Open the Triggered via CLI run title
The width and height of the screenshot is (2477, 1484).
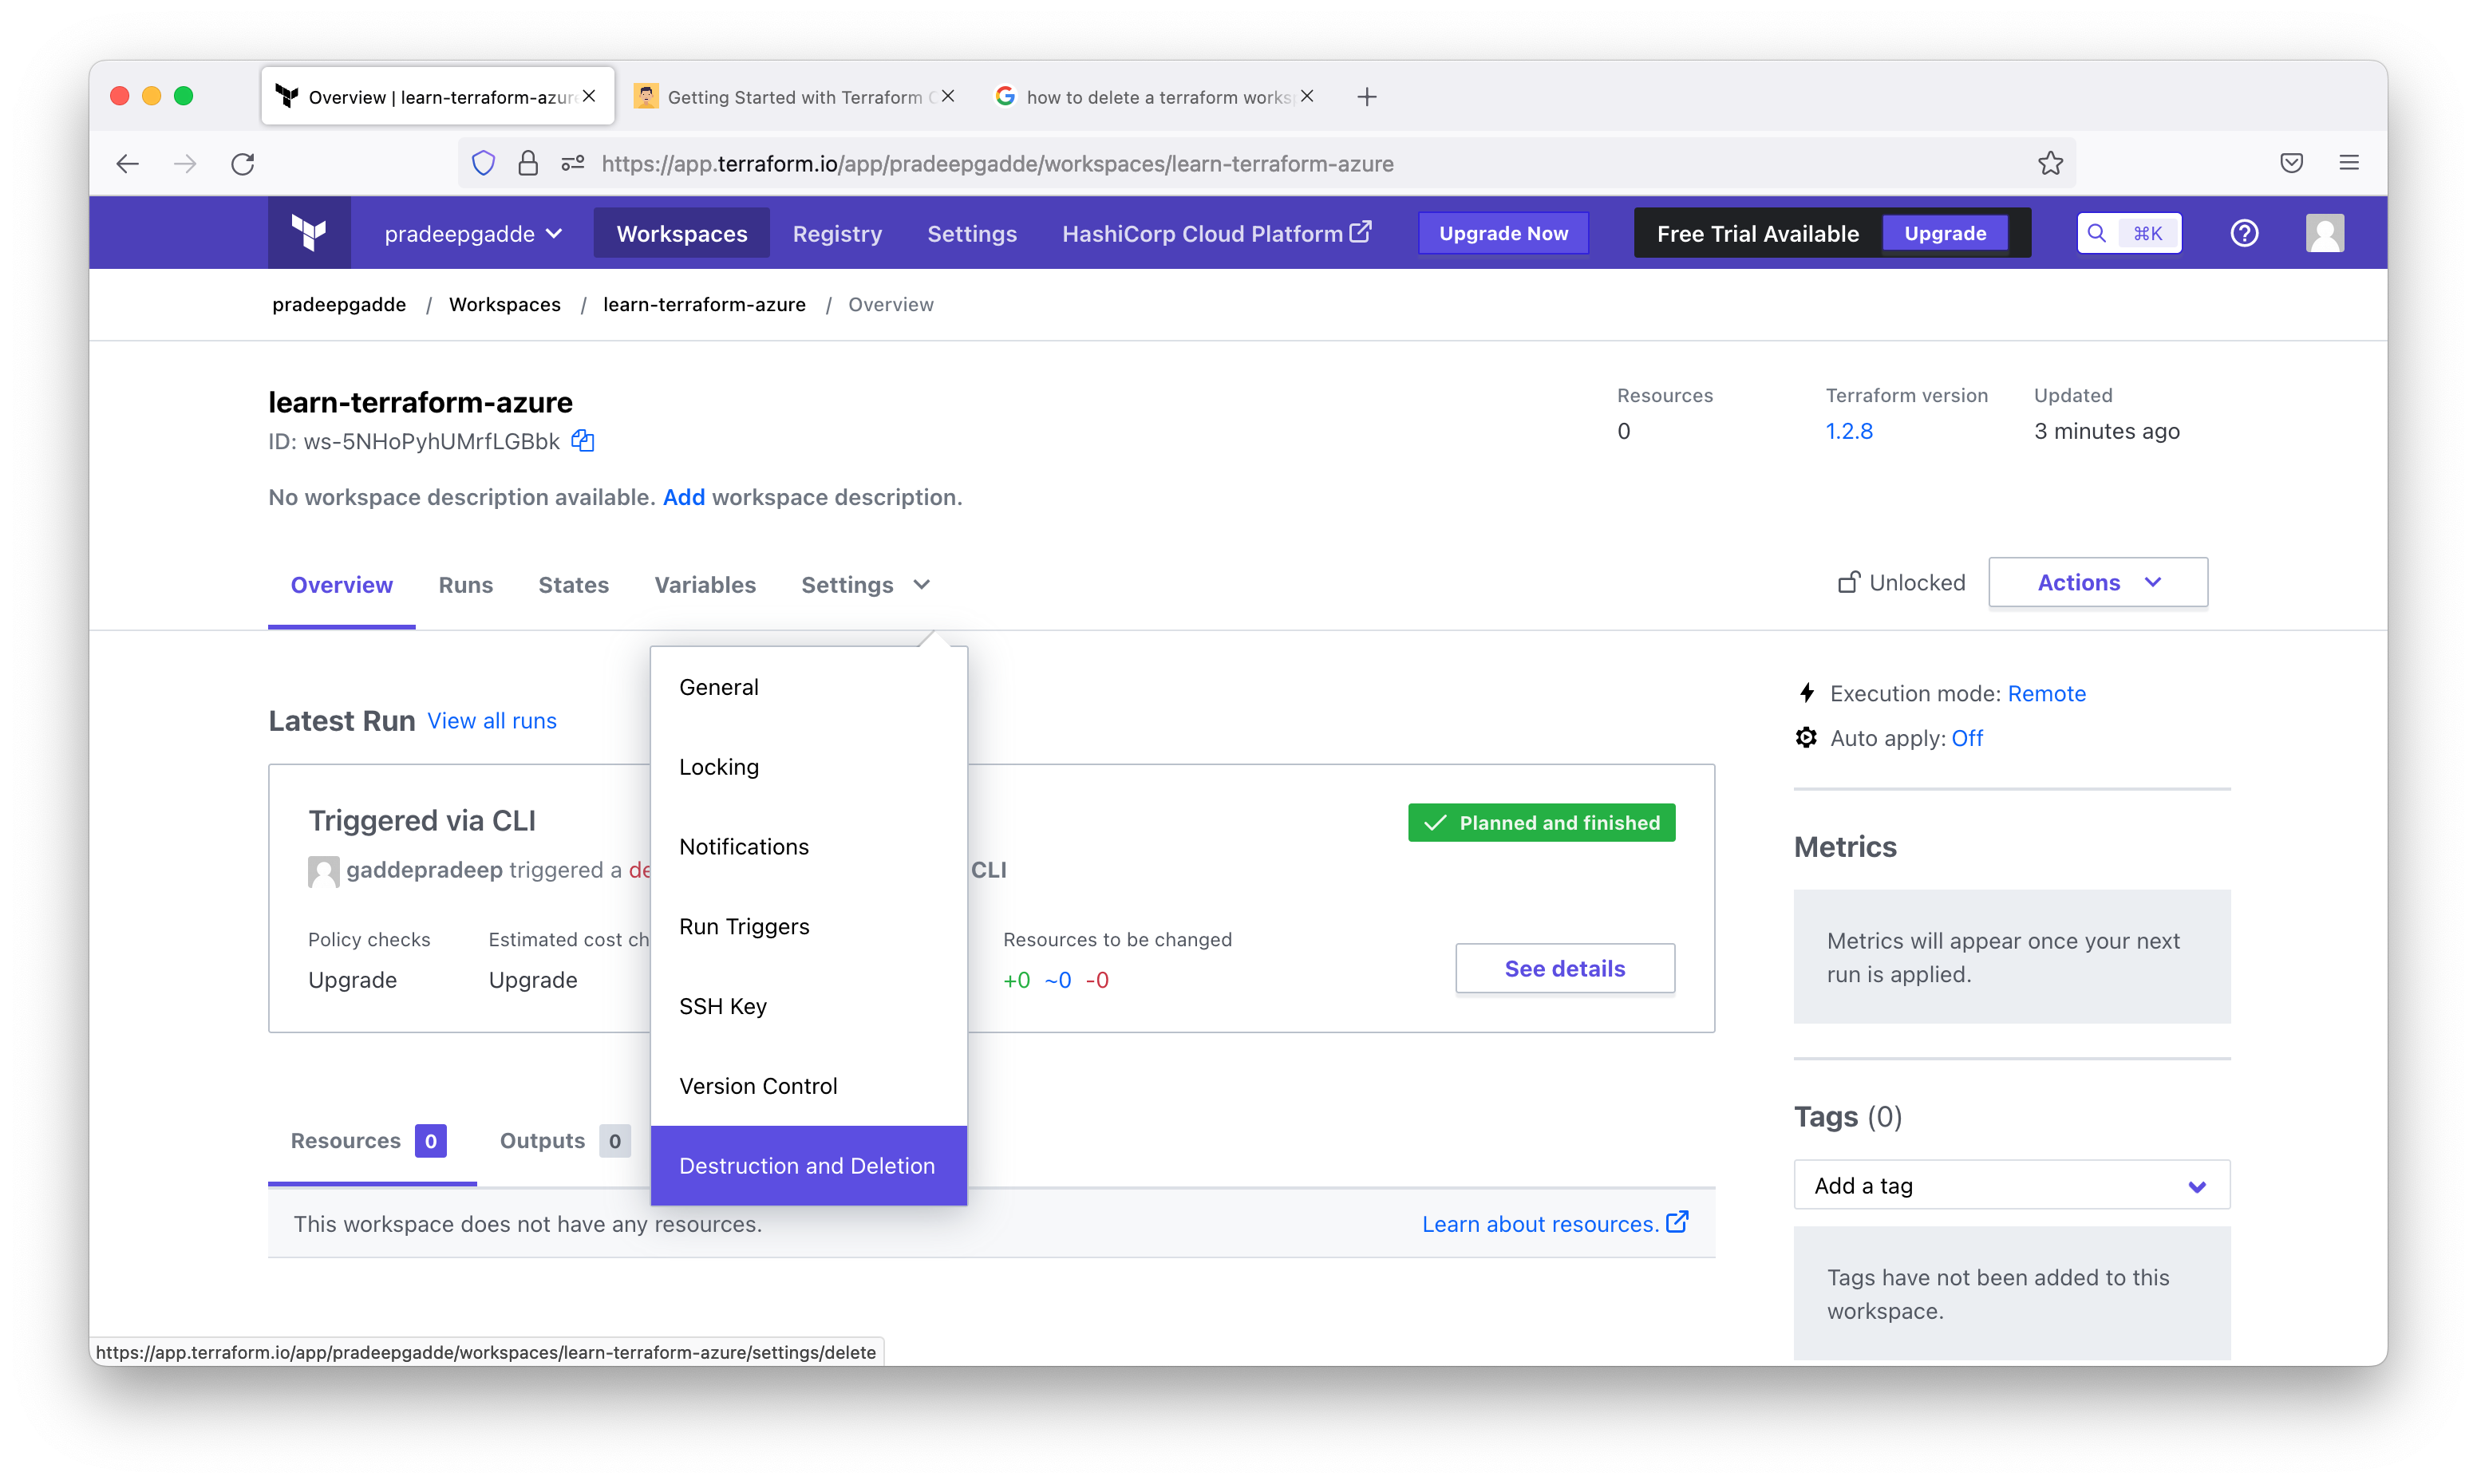coord(422,821)
